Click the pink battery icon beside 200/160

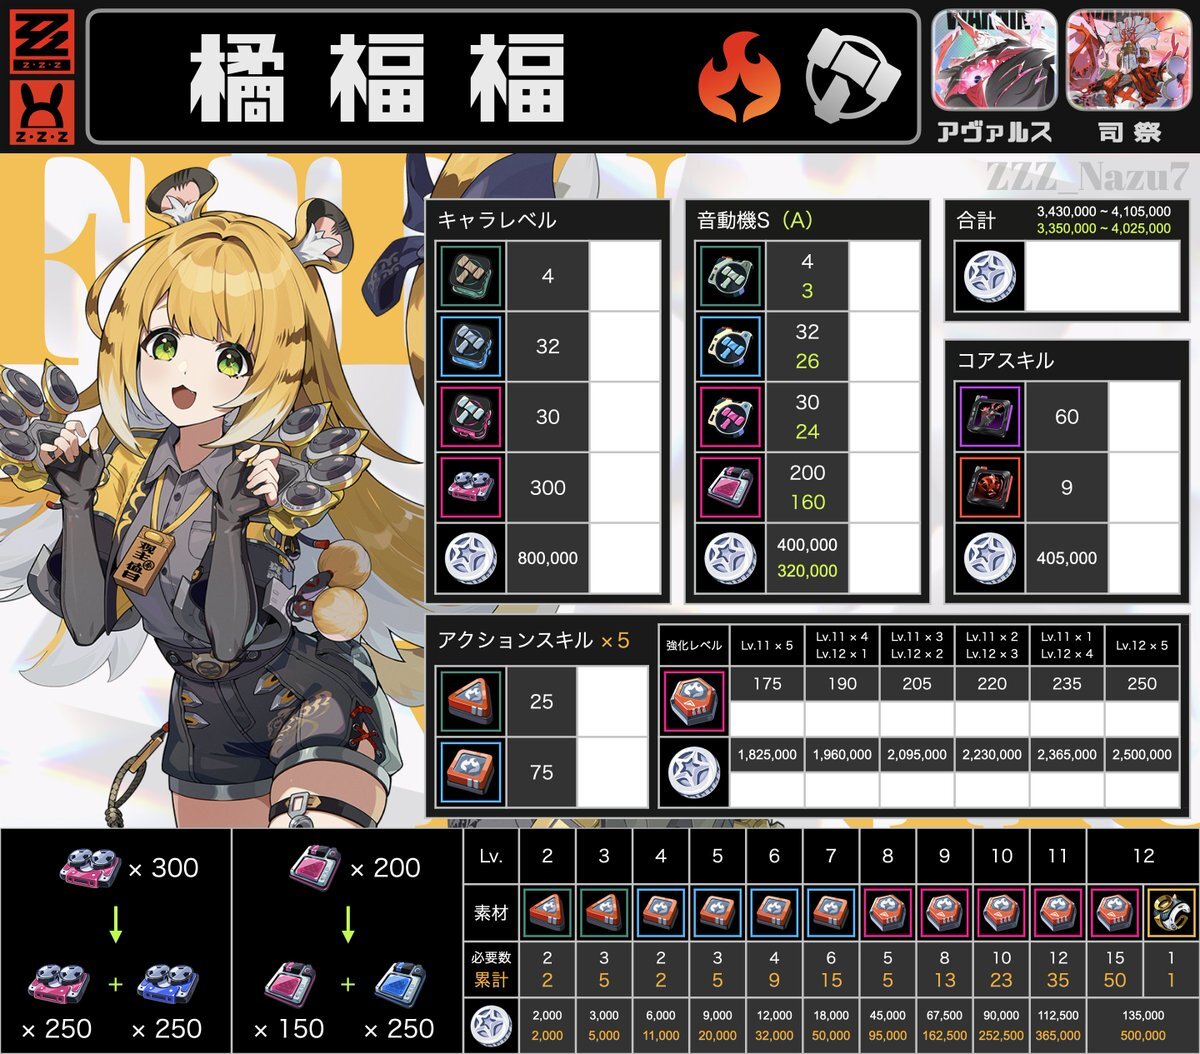click(731, 488)
